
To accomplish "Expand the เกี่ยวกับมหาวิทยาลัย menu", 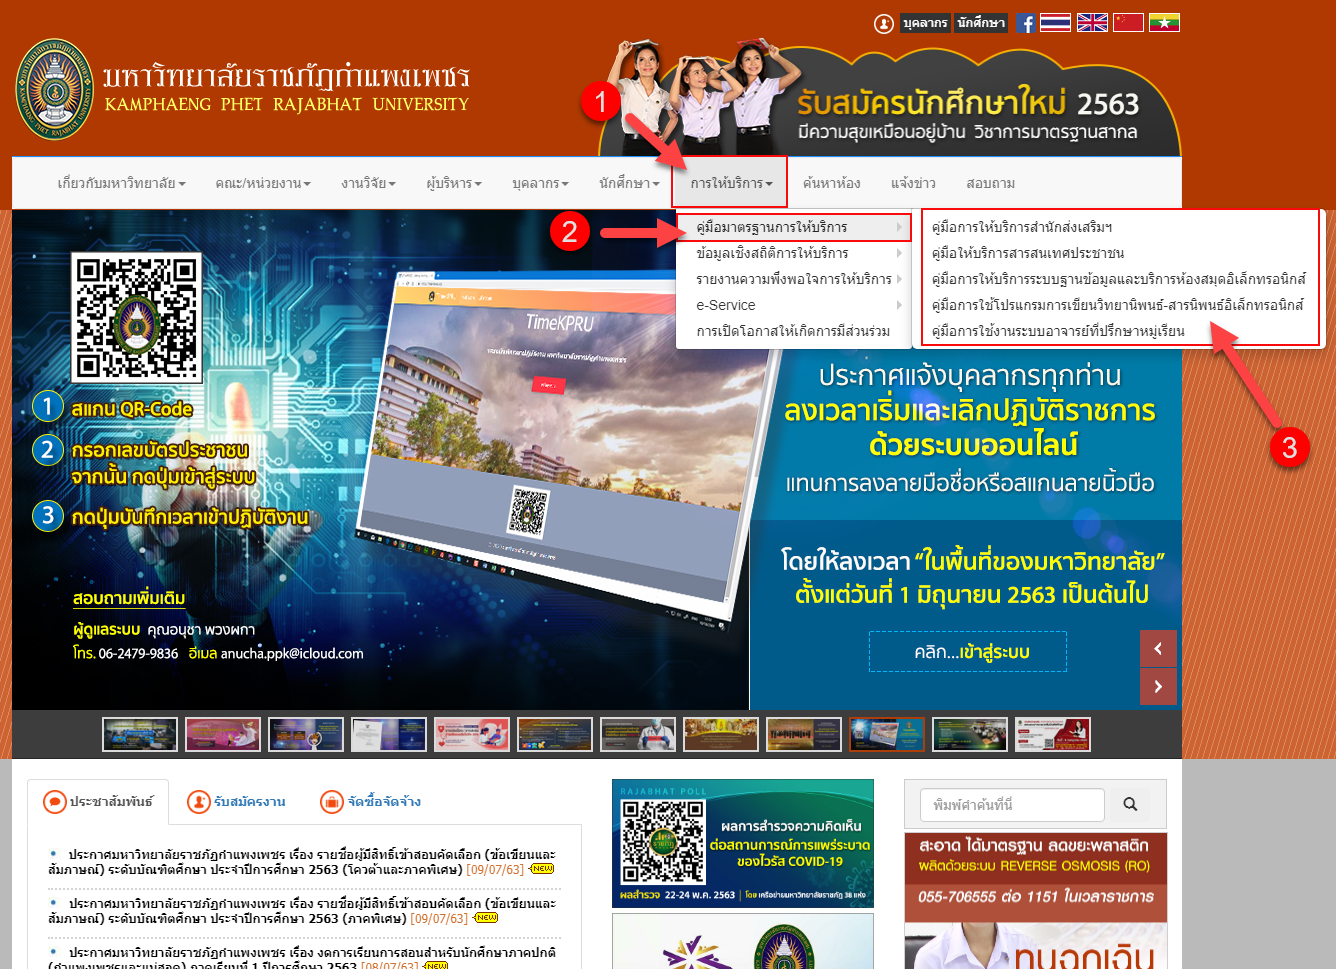I will (x=121, y=183).
